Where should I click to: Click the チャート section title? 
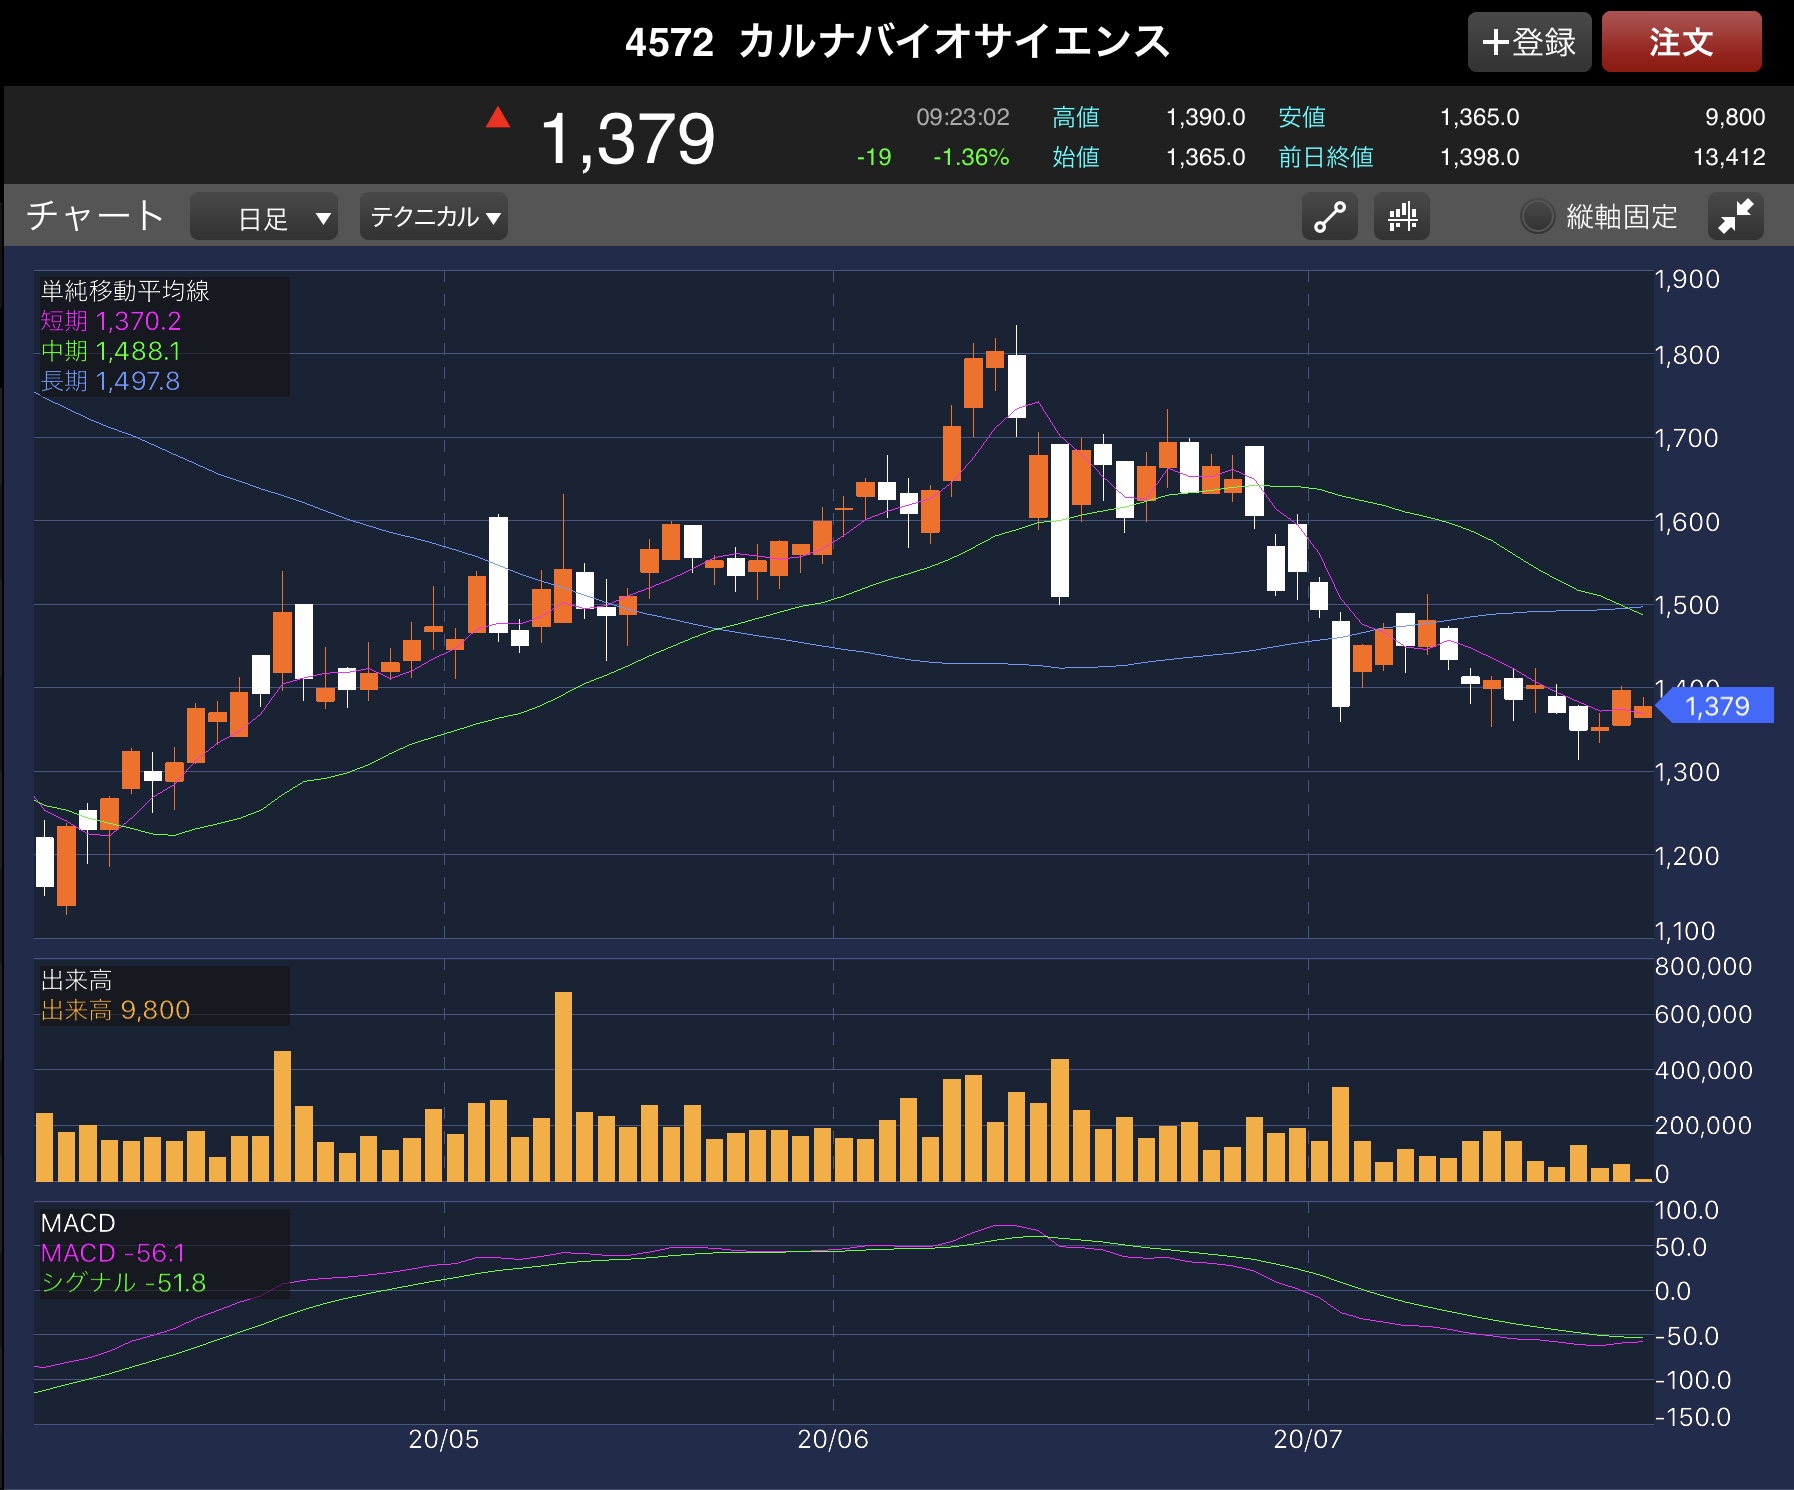(95, 216)
